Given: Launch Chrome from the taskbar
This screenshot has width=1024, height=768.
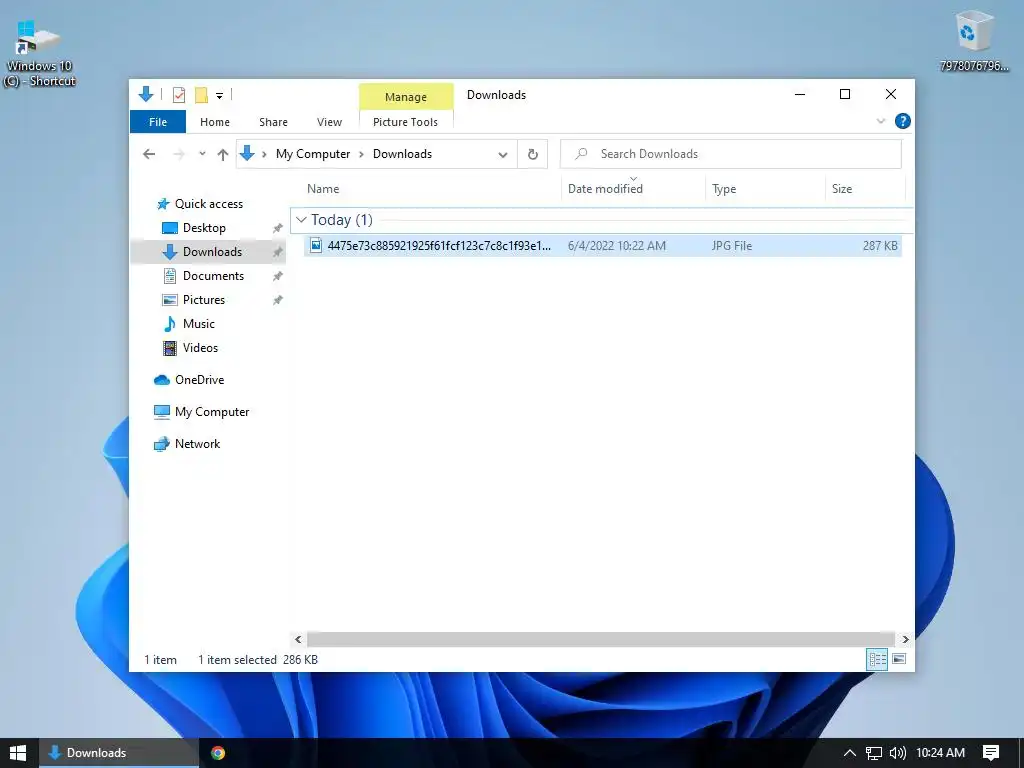Looking at the screenshot, I should pyautogui.click(x=218, y=753).
